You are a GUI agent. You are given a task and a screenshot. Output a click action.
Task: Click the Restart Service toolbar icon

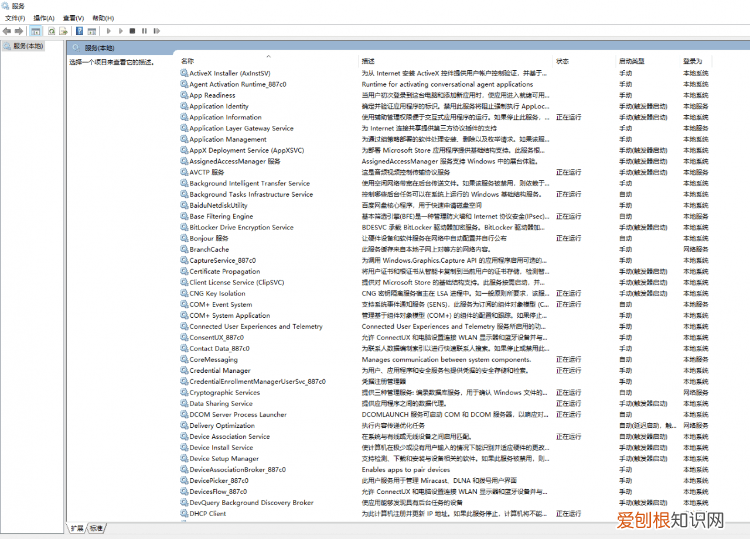(x=155, y=31)
